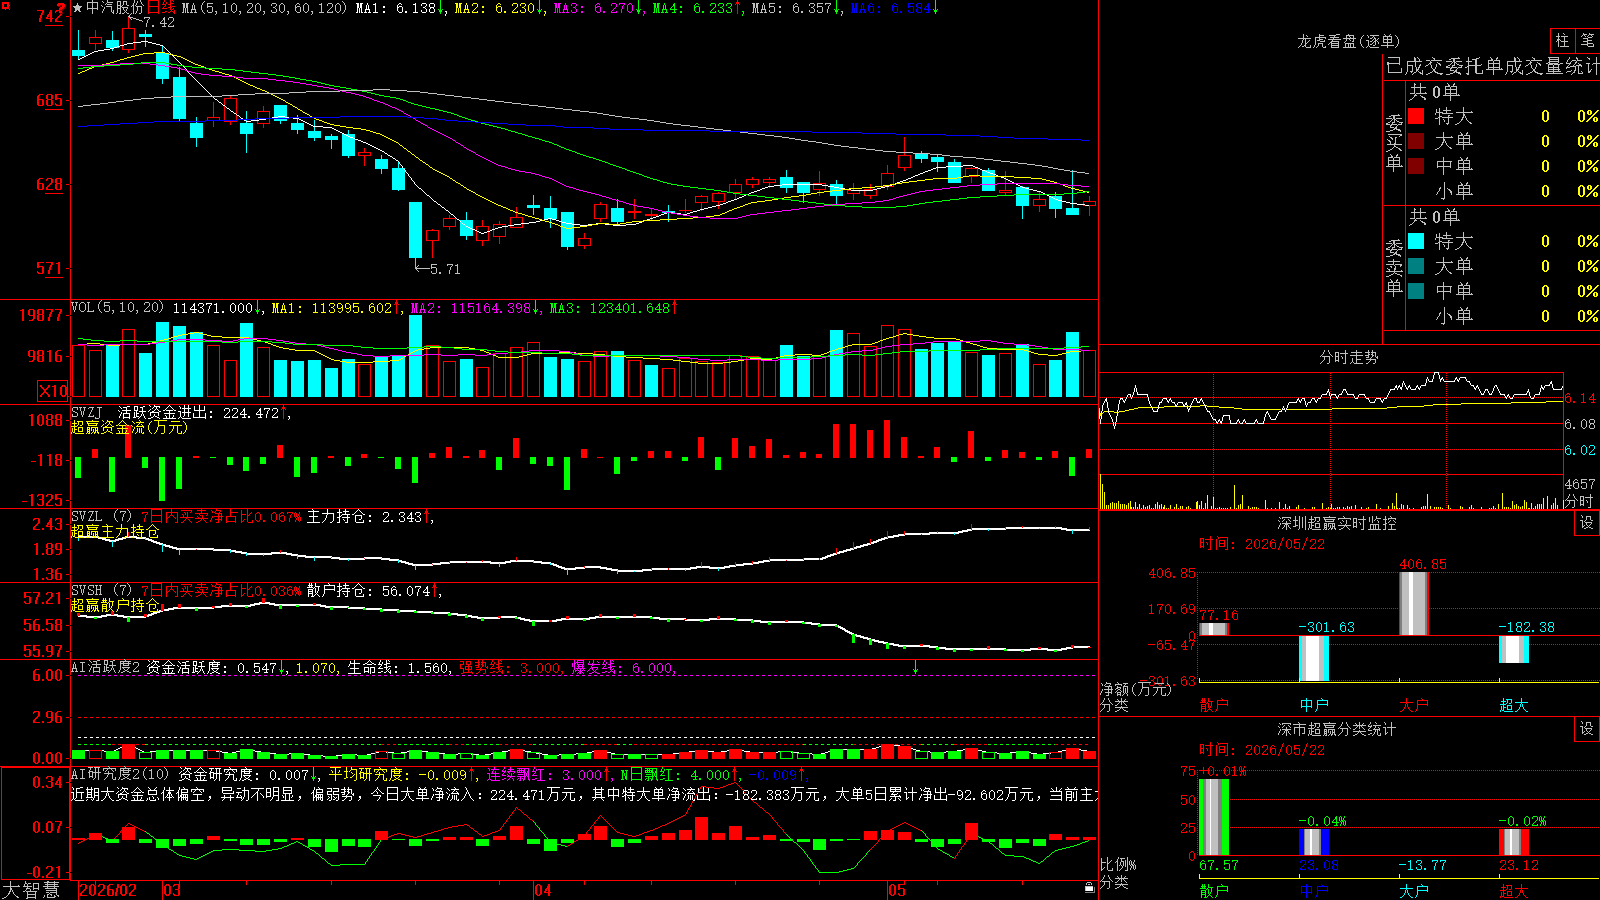Click the teal 中单 sell-order swatch
This screenshot has height=900, width=1600.
coord(1416,291)
